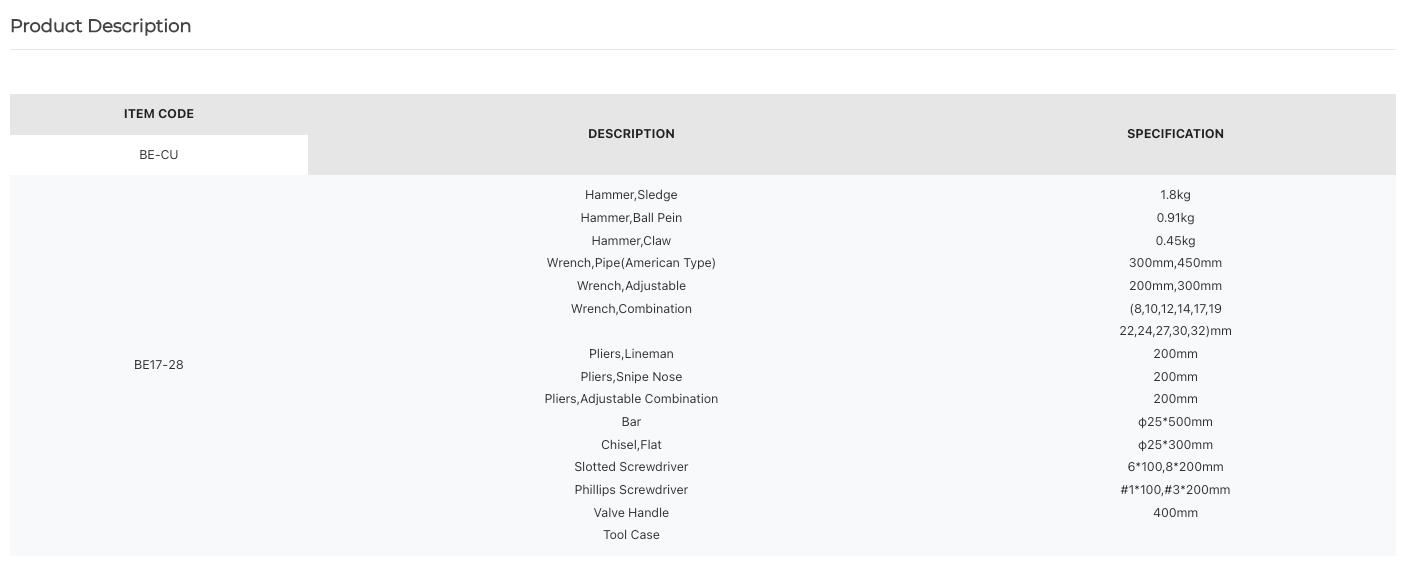Select the ITEM CODE column header
The height and width of the screenshot is (573, 1409).
(x=159, y=114)
